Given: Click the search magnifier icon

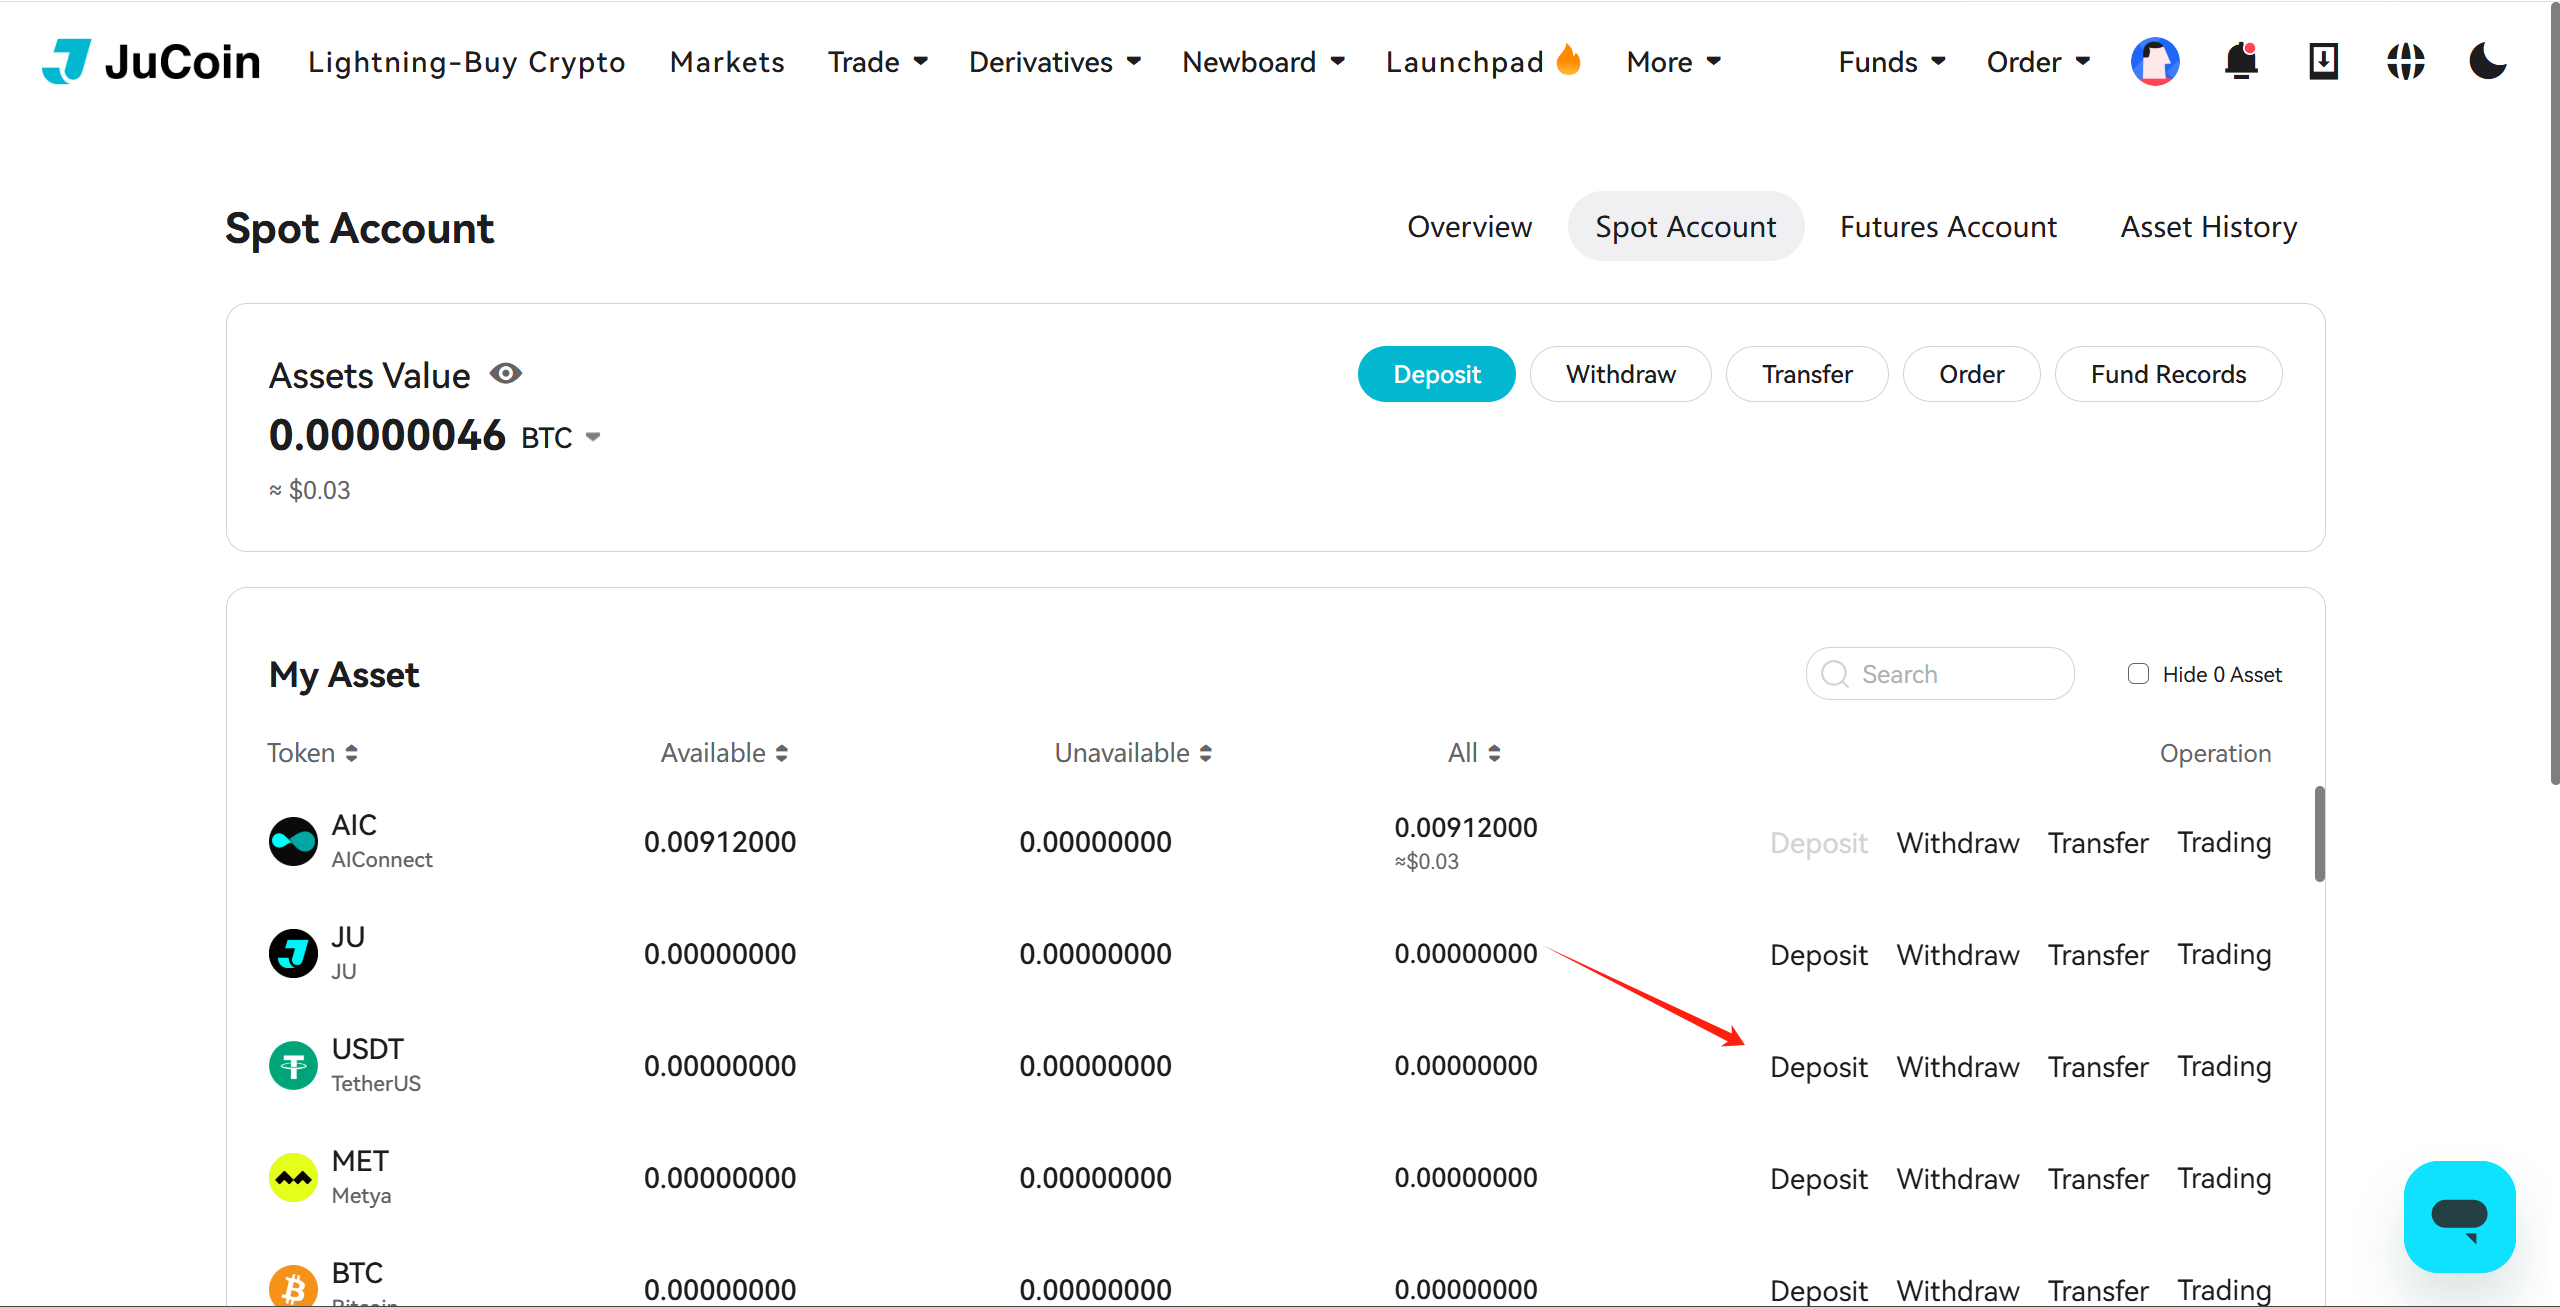Looking at the screenshot, I should pyautogui.click(x=1835, y=674).
